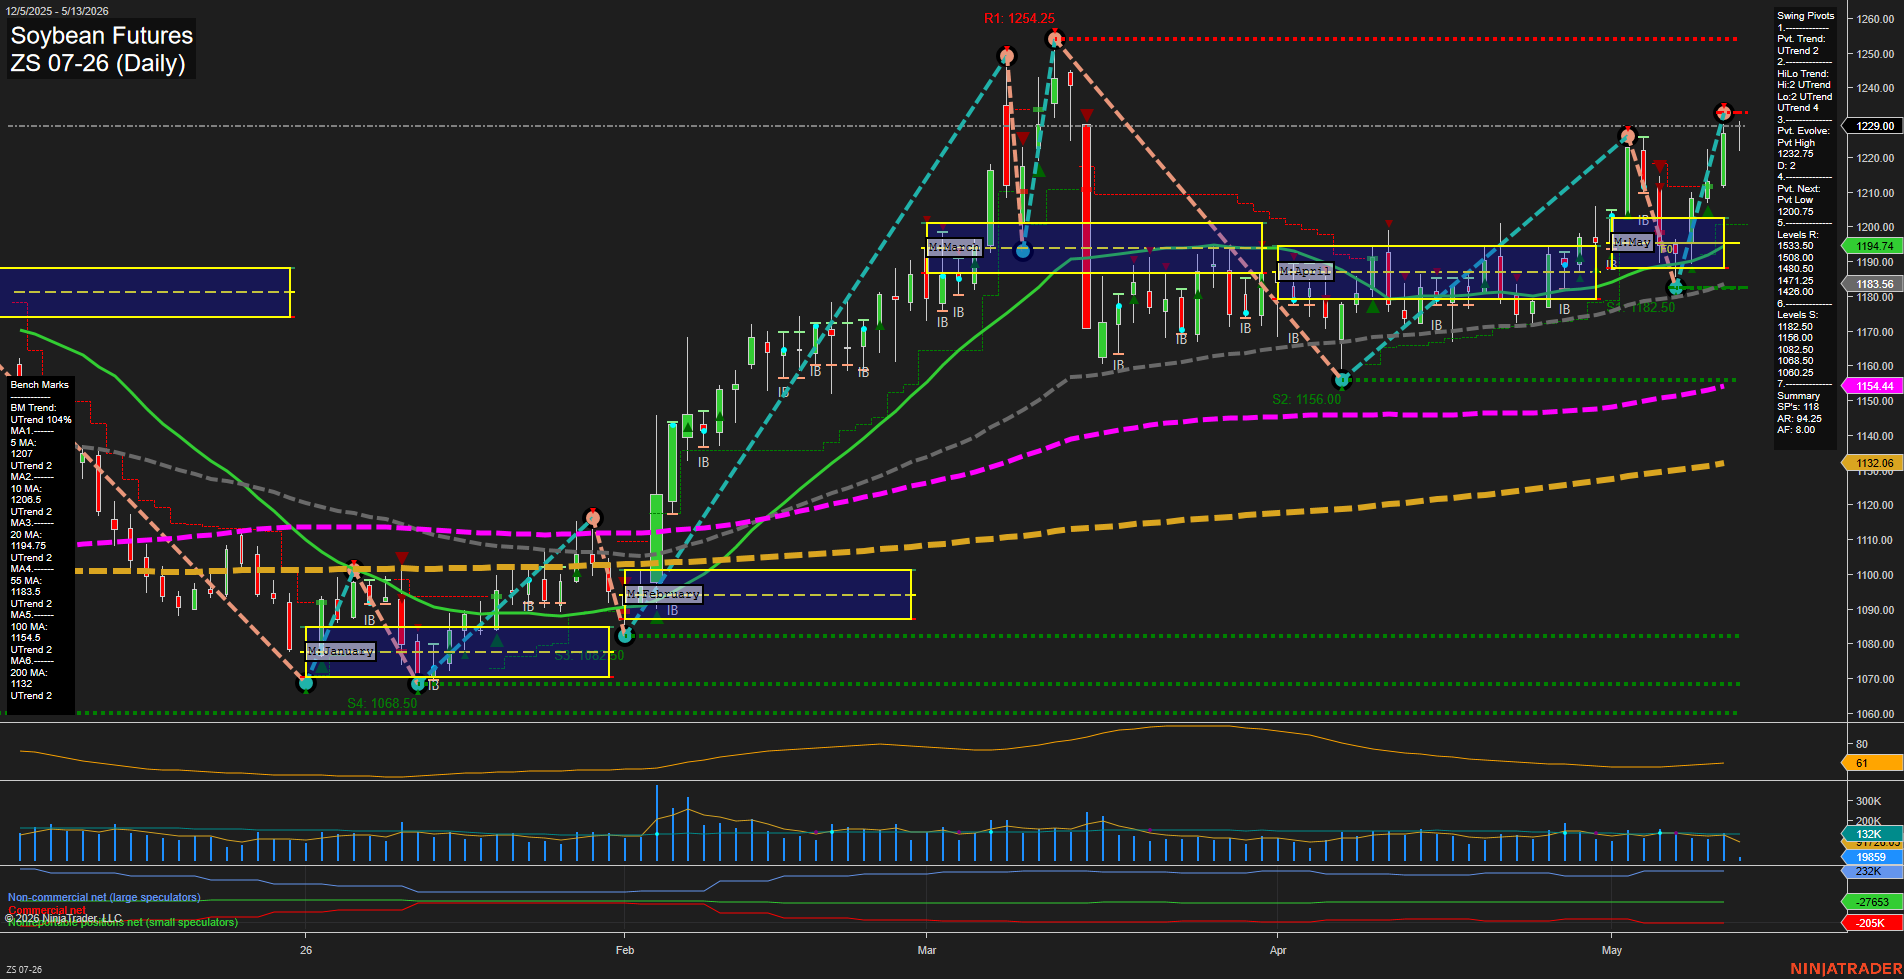Screen dimensions: 1904x979
Task: Click the M:May monthly range label
Action: 1632,242
